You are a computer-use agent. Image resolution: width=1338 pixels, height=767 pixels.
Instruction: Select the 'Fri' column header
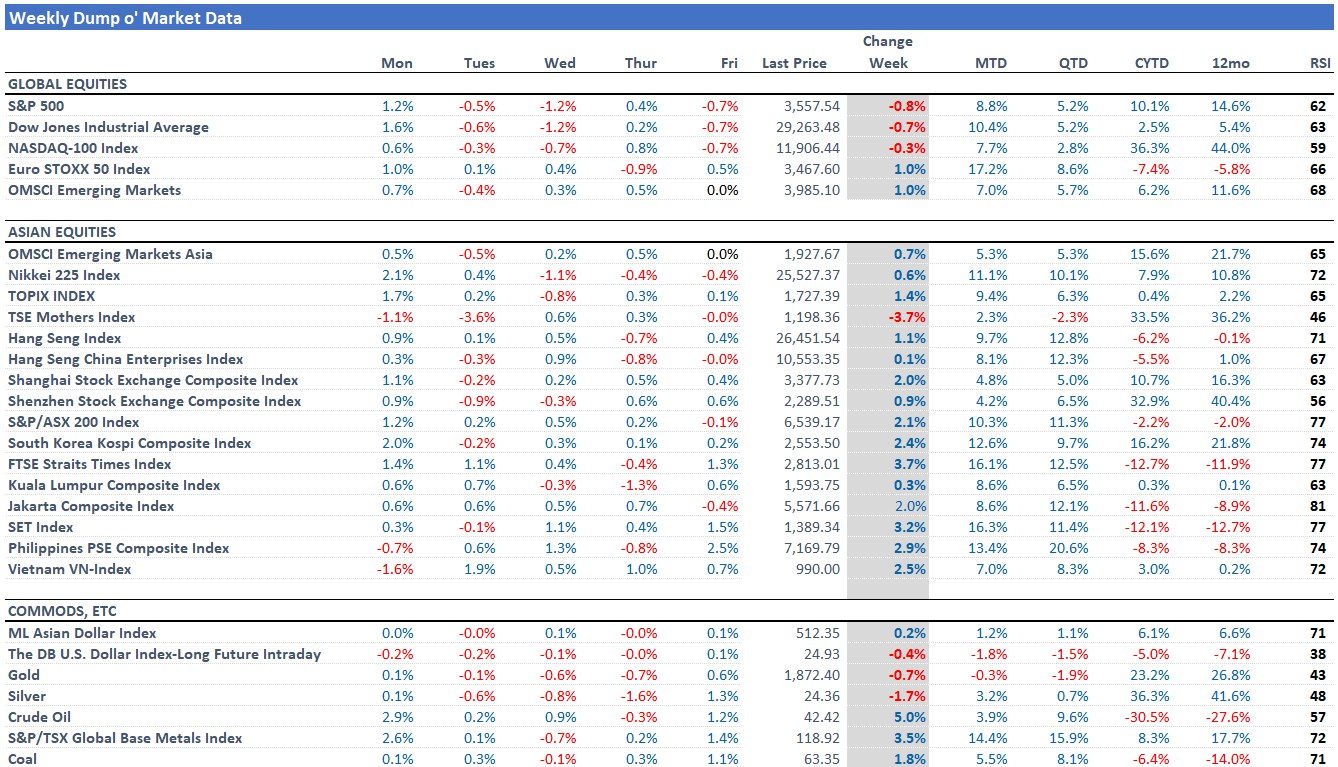[729, 63]
